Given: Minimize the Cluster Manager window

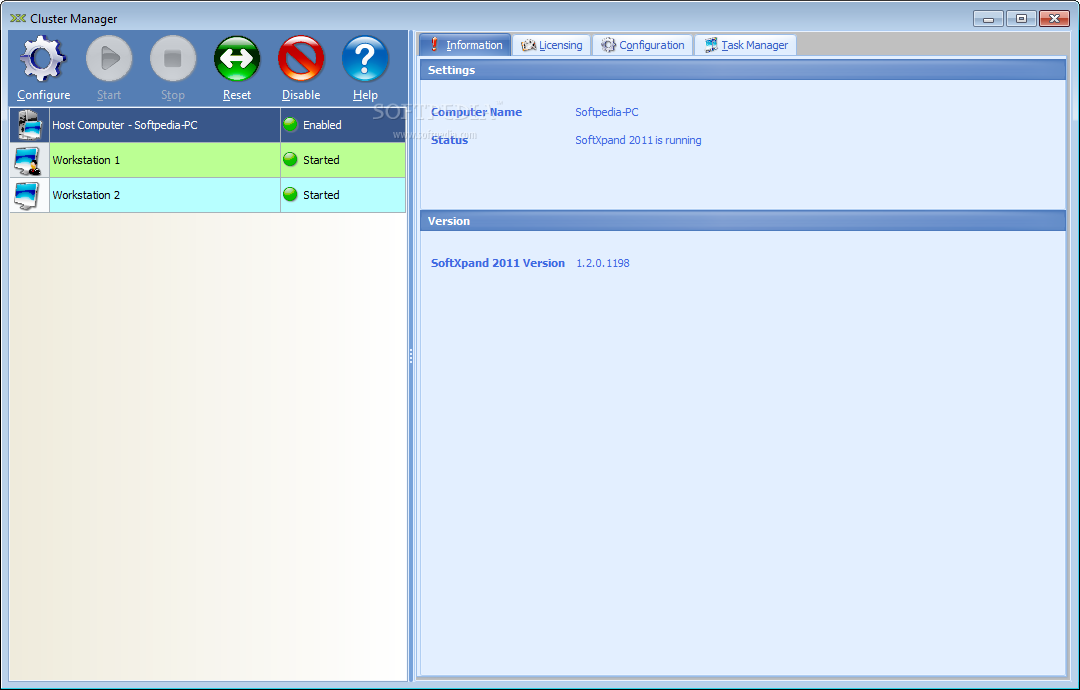Looking at the screenshot, I should click(x=988, y=19).
